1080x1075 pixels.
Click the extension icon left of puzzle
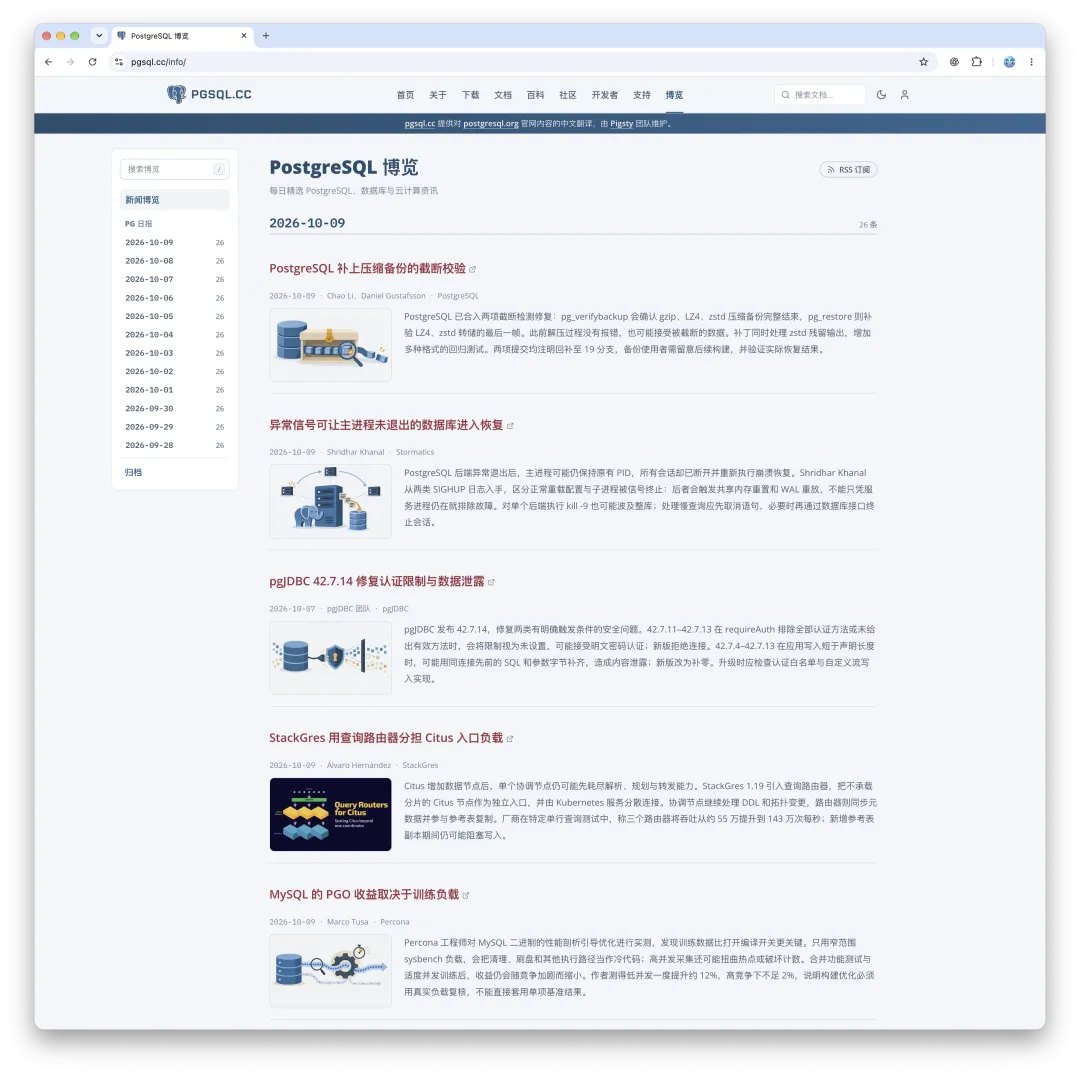coord(954,62)
